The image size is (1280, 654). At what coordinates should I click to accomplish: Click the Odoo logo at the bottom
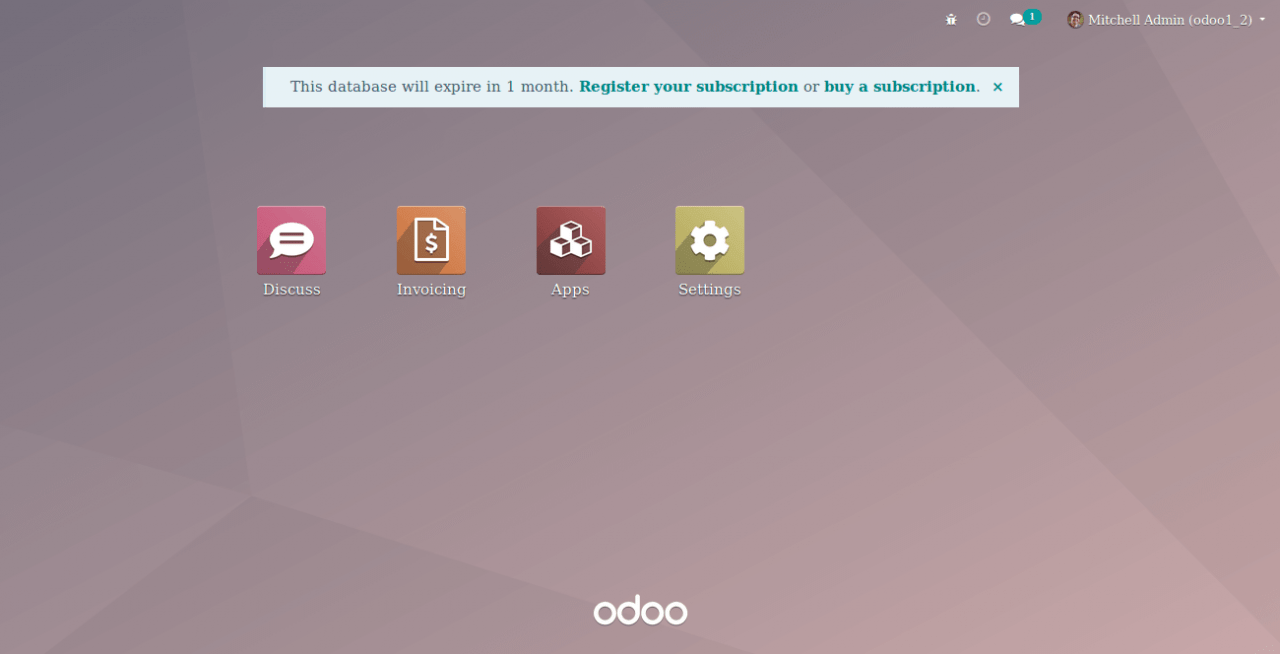click(640, 611)
